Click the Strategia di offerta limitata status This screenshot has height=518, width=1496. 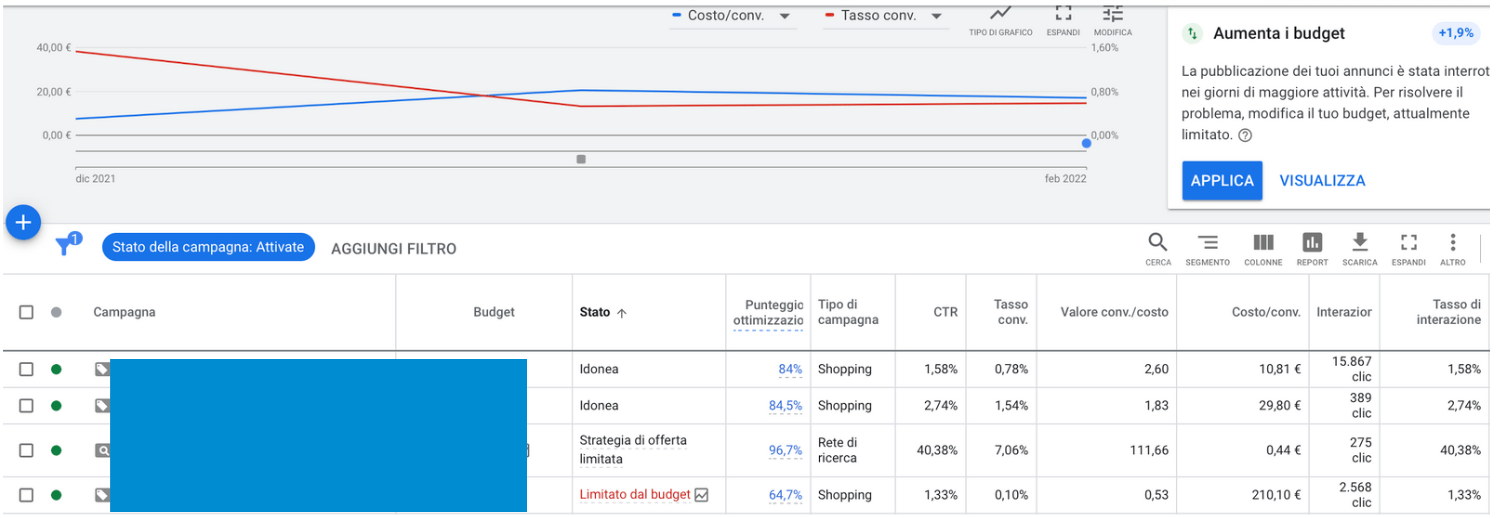633,450
